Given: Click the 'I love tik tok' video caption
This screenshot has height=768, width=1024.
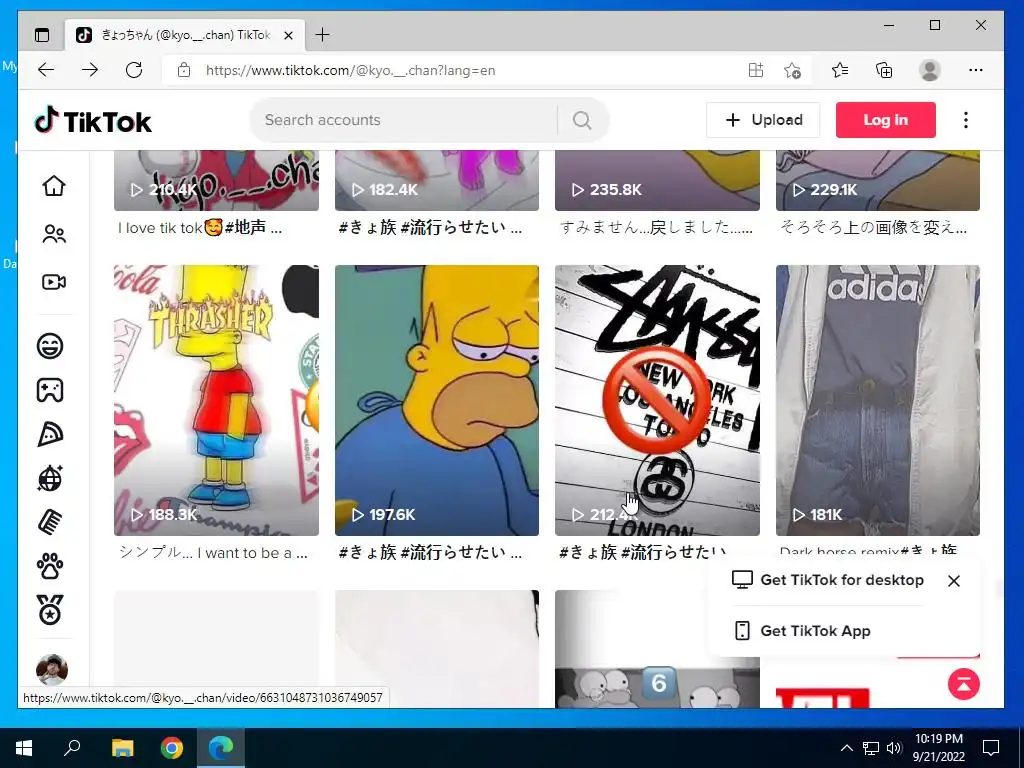Looking at the screenshot, I should tap(200, 228).
